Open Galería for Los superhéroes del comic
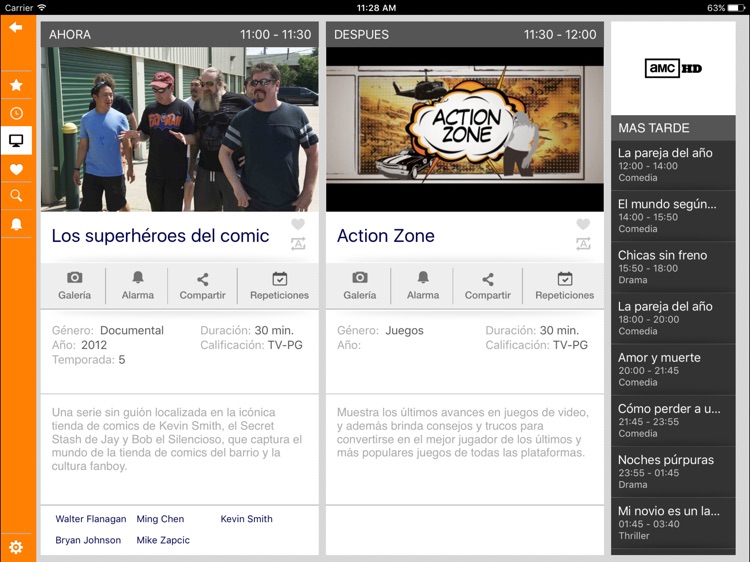Image resolution: width=750 pixels, height=562 pixels. (x=75, y=286)
